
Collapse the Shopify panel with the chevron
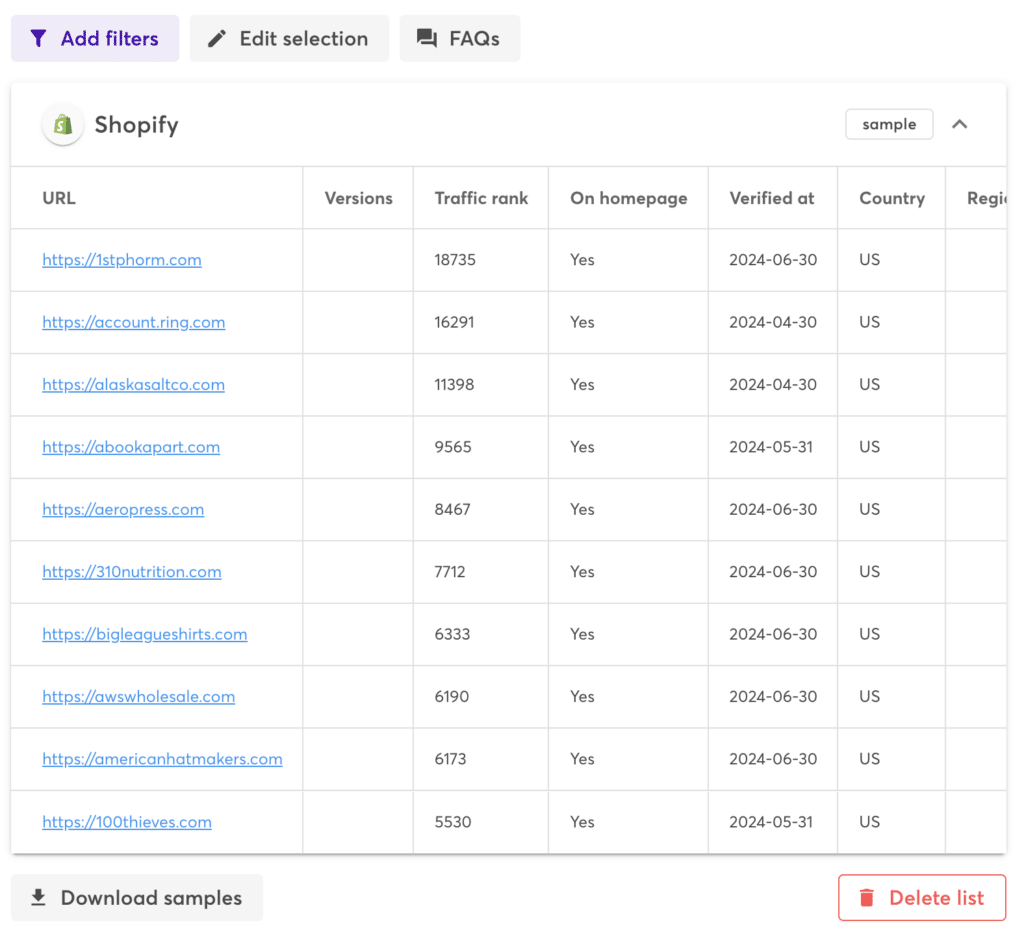[x=959, y=124]
